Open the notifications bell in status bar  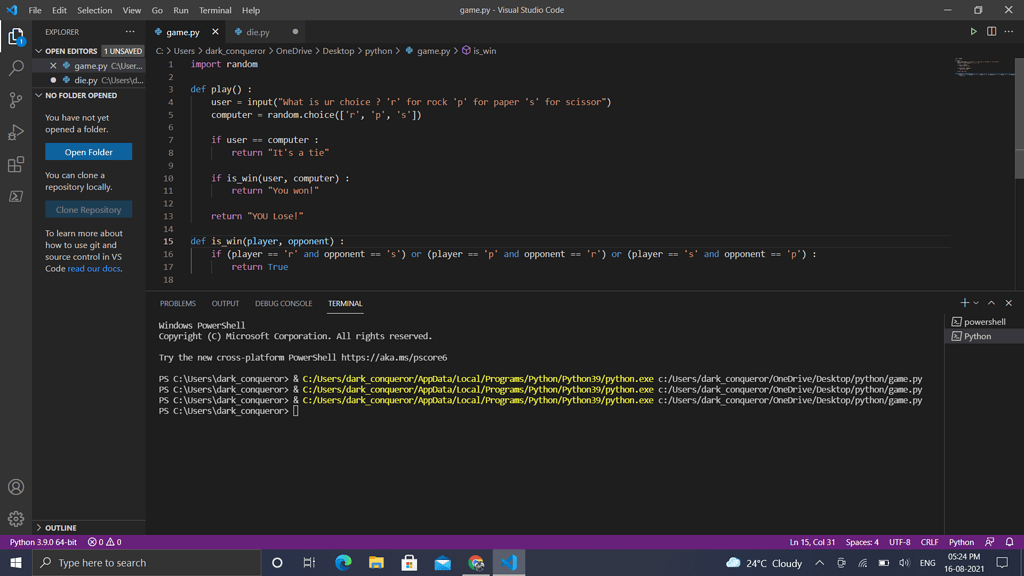pos(1009,542)
